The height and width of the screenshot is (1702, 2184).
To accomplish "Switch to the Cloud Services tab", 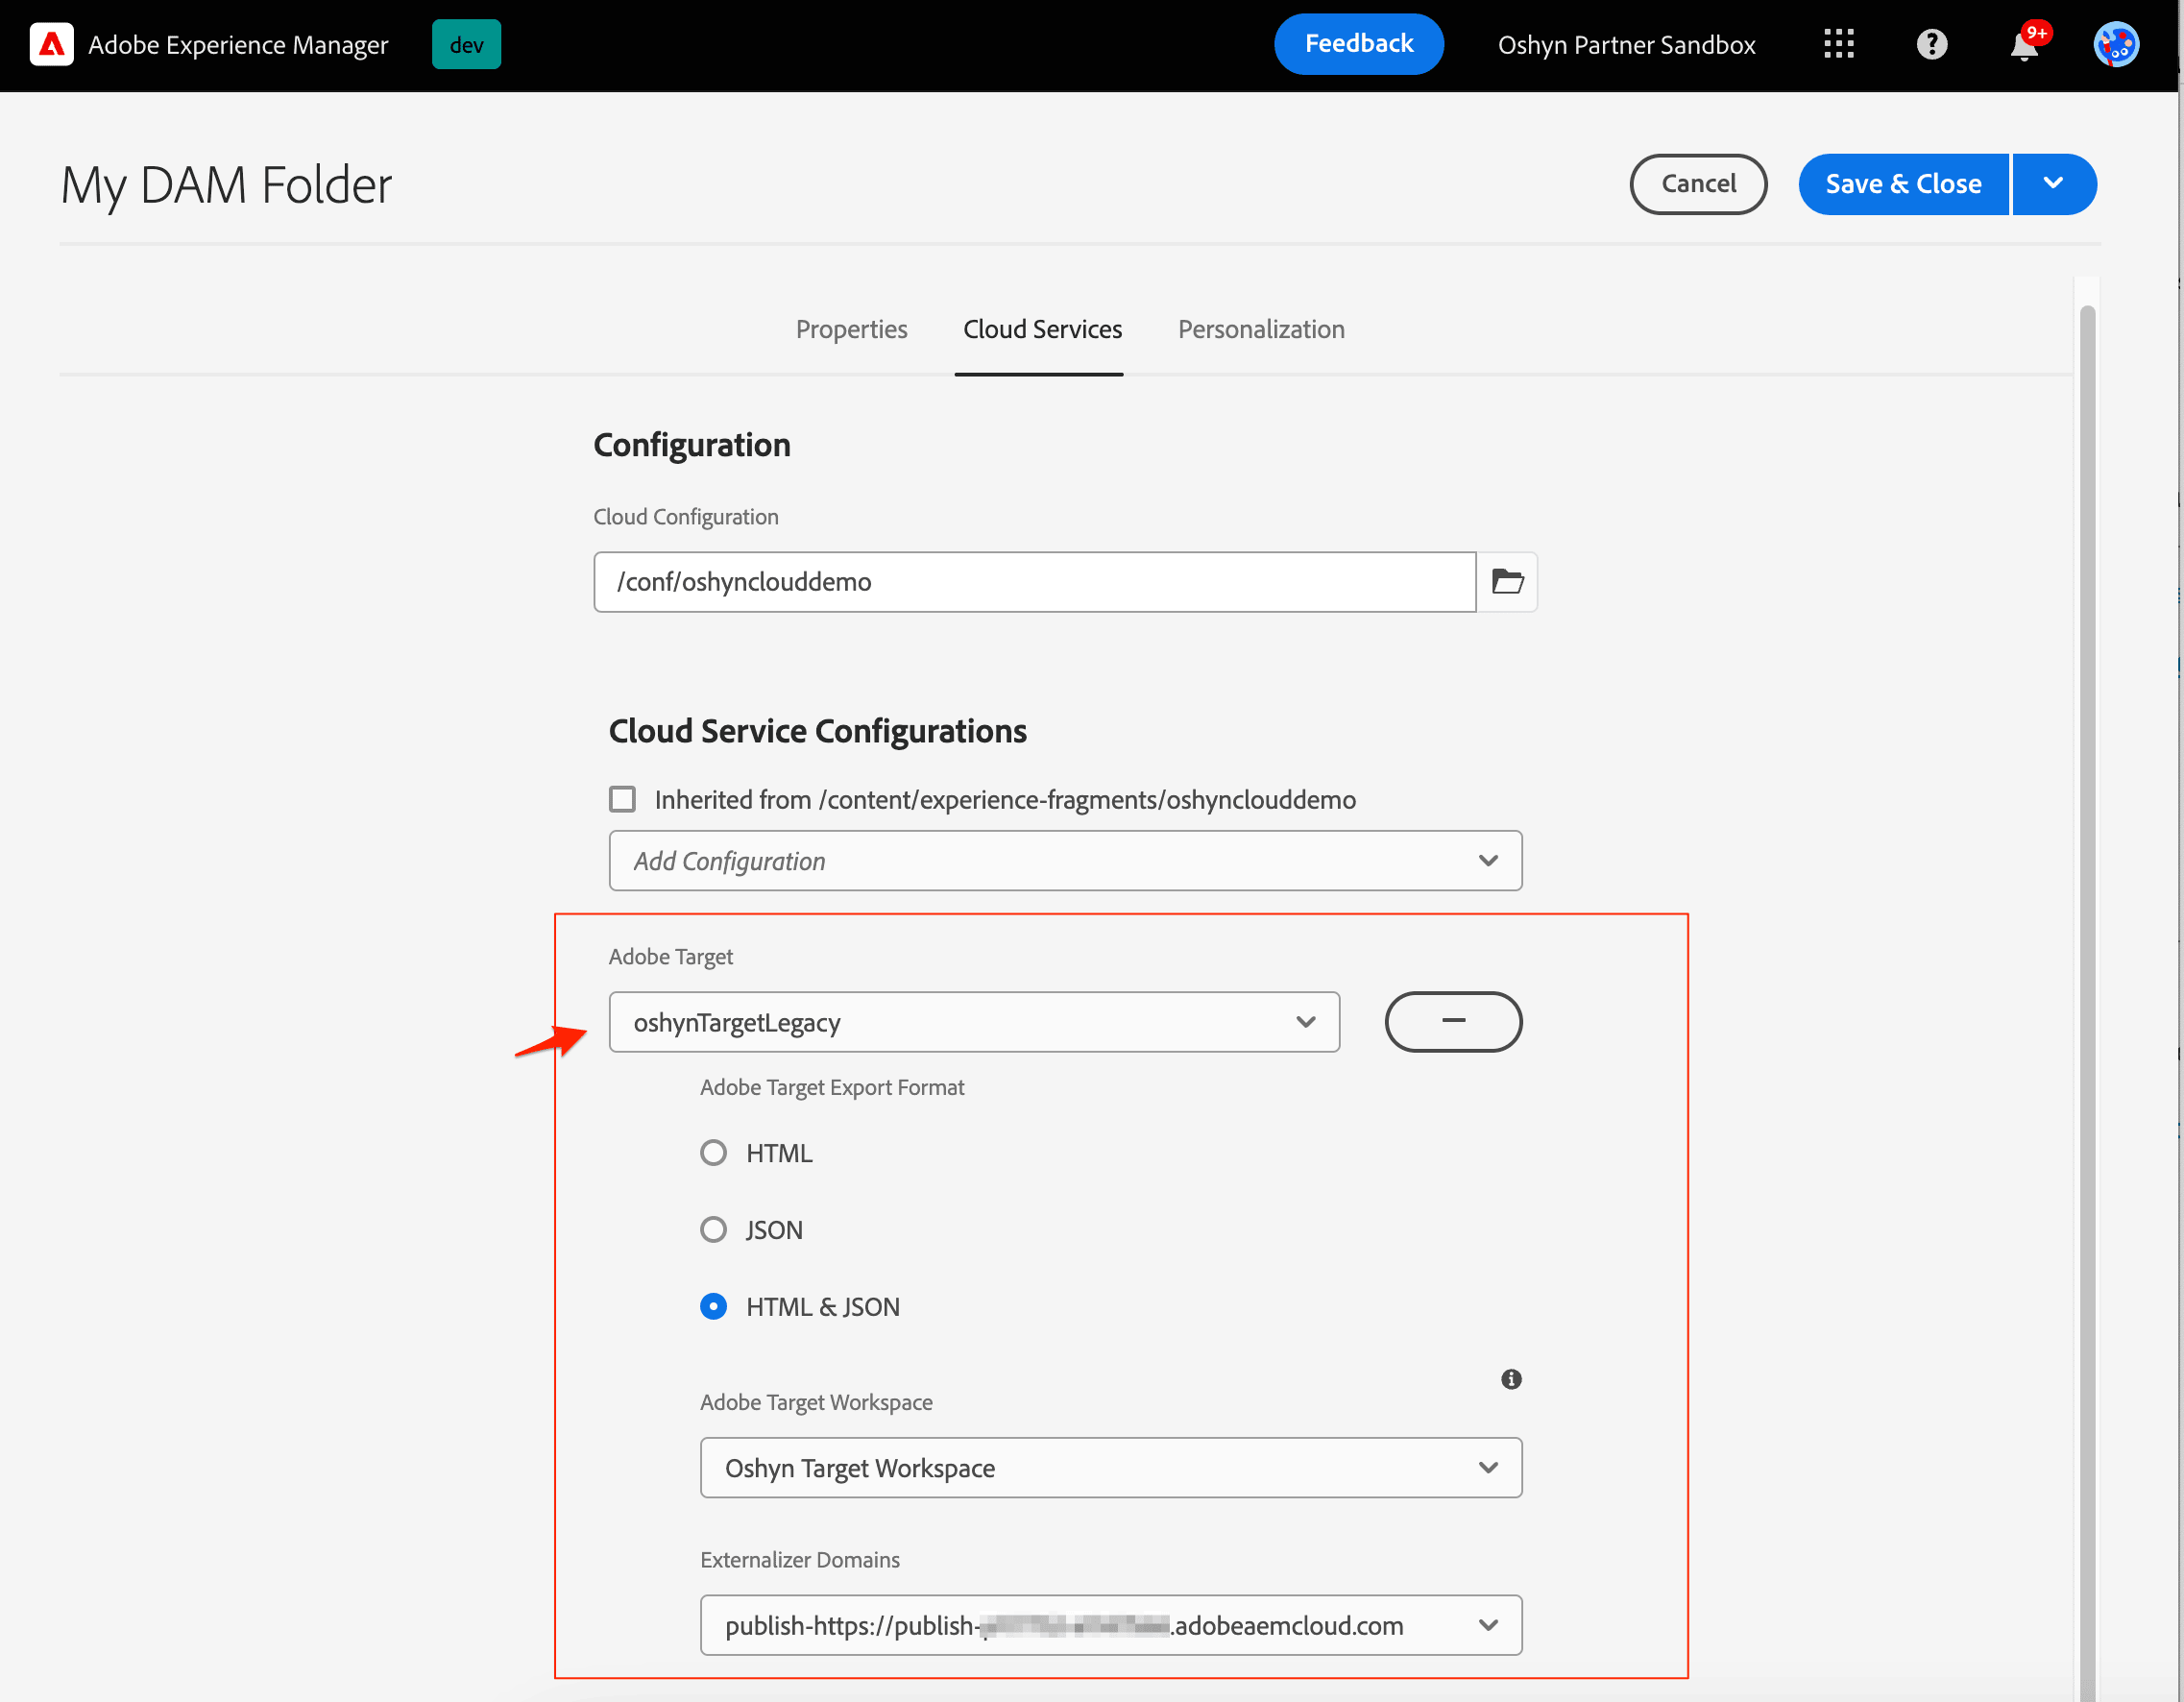I will click(x=1042, y=329).
